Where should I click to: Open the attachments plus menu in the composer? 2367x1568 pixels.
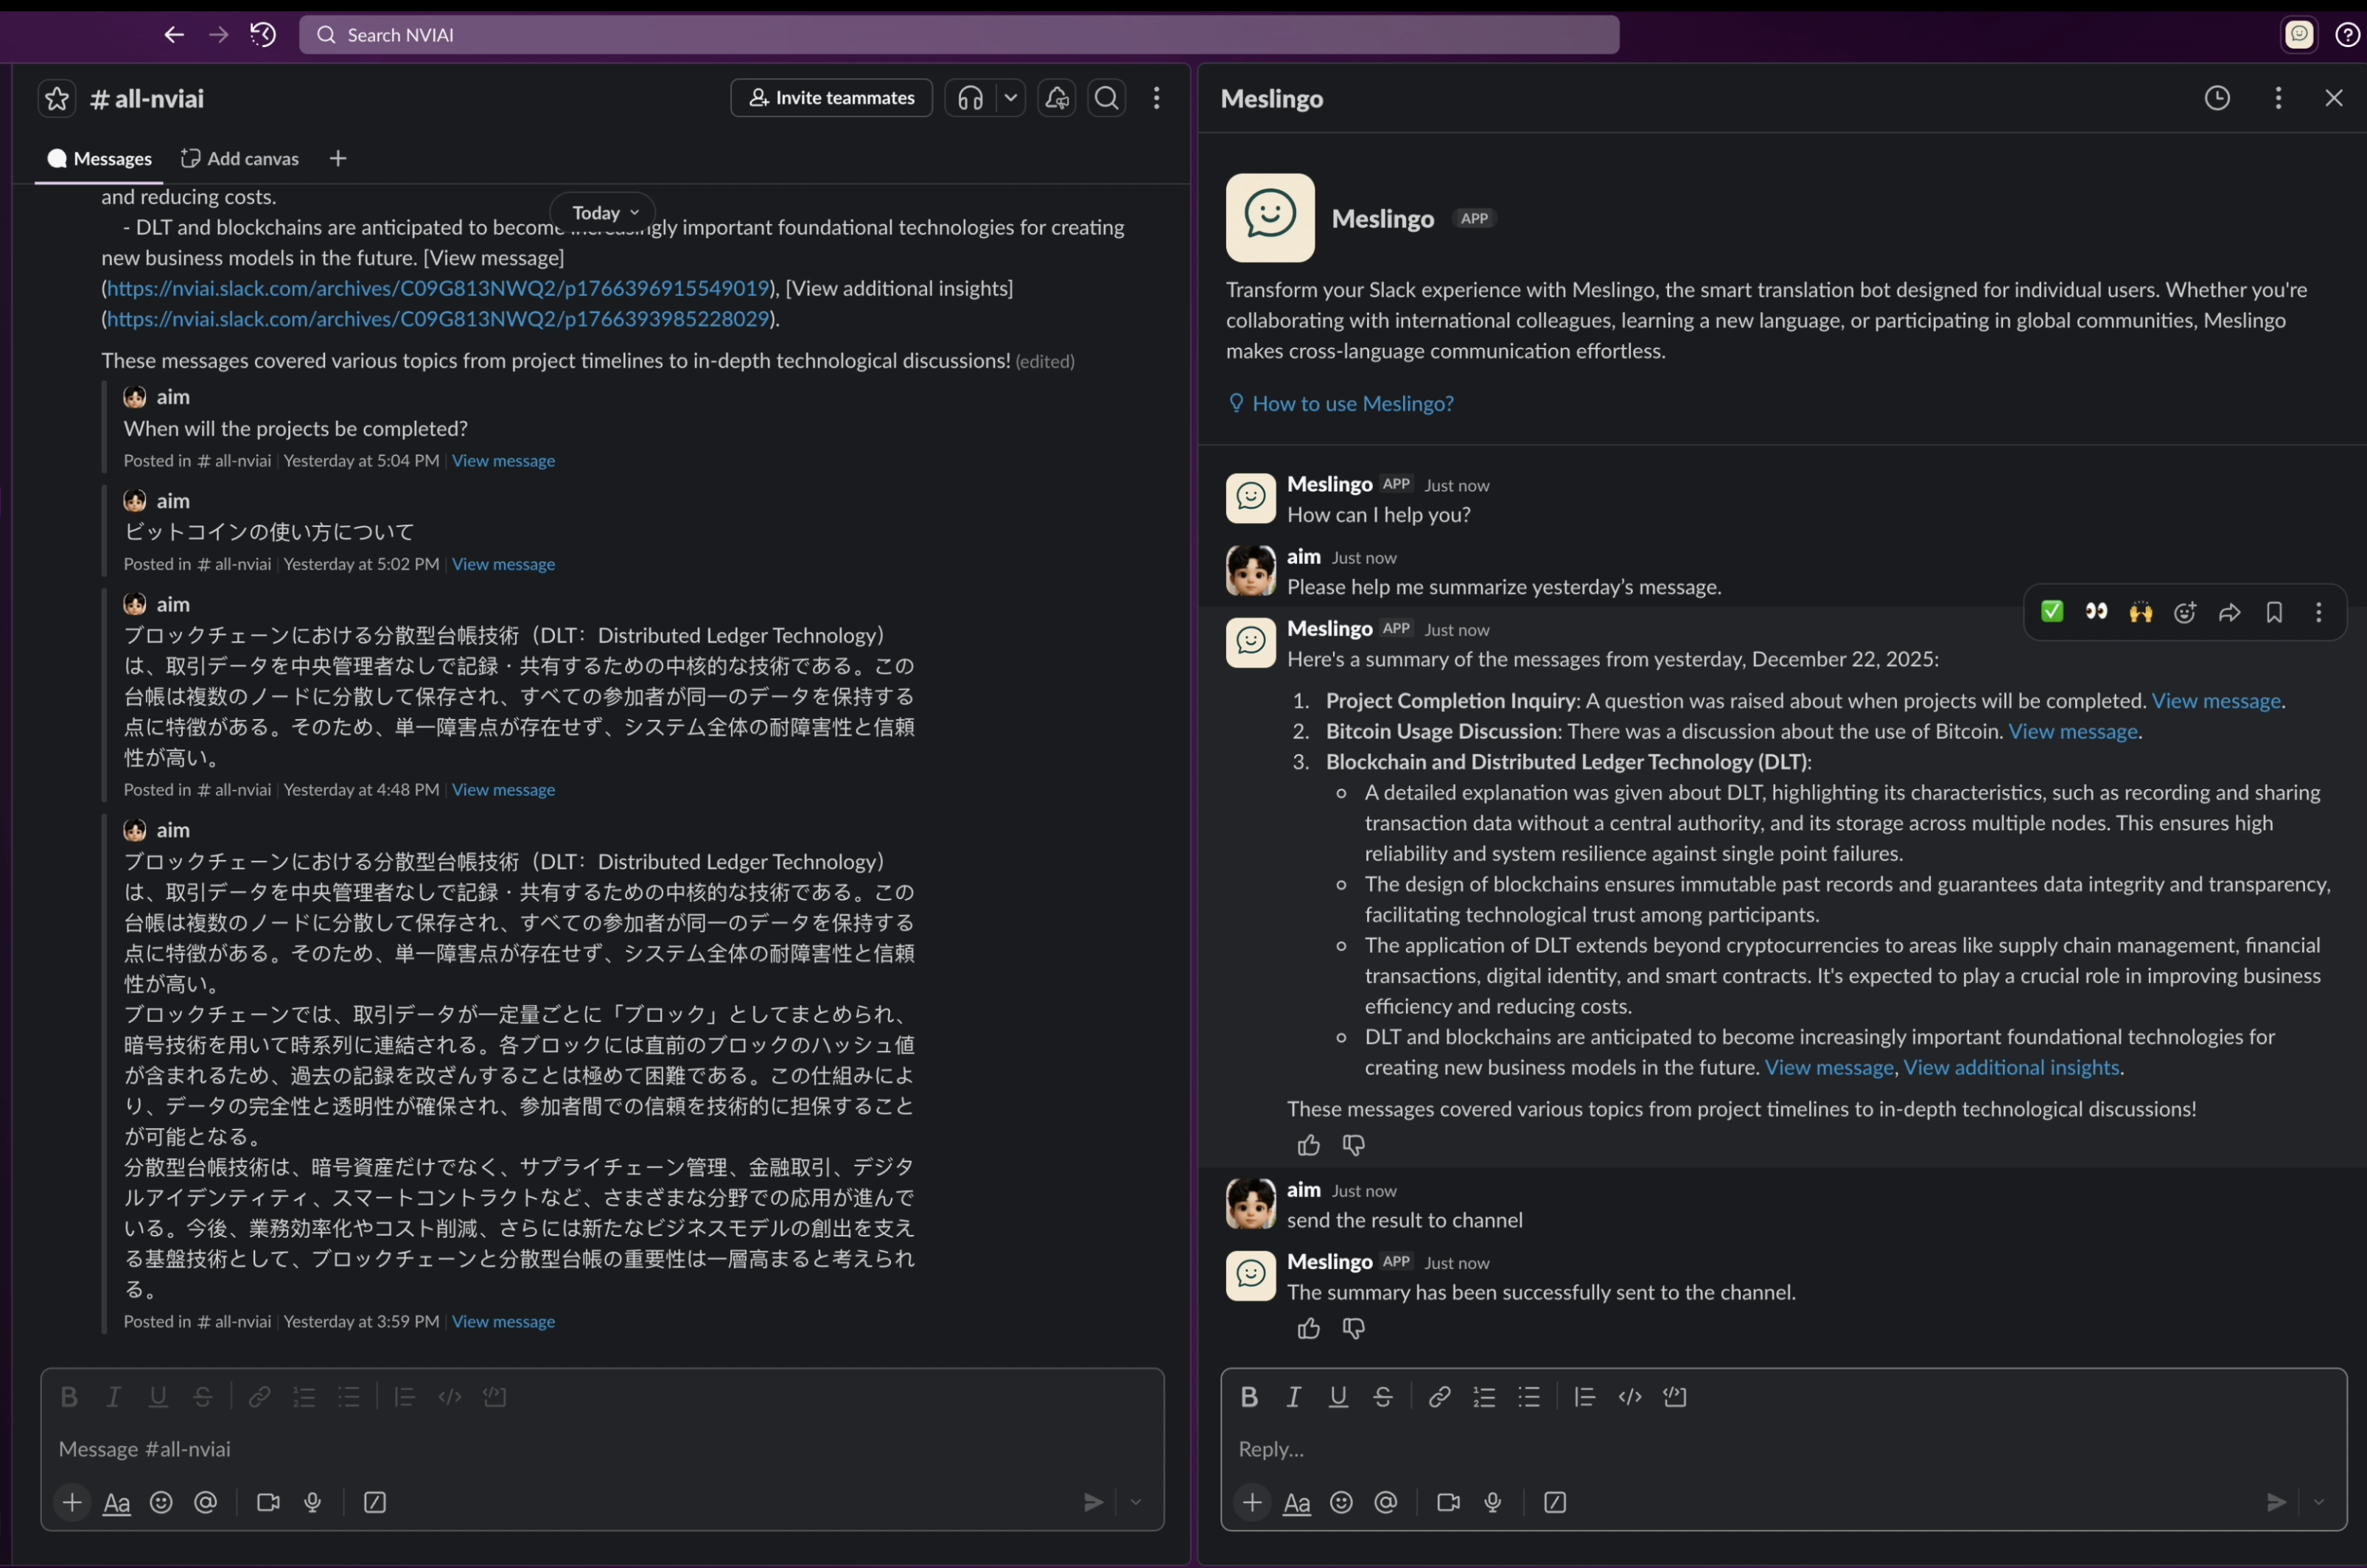click(x=71, y=1502)
